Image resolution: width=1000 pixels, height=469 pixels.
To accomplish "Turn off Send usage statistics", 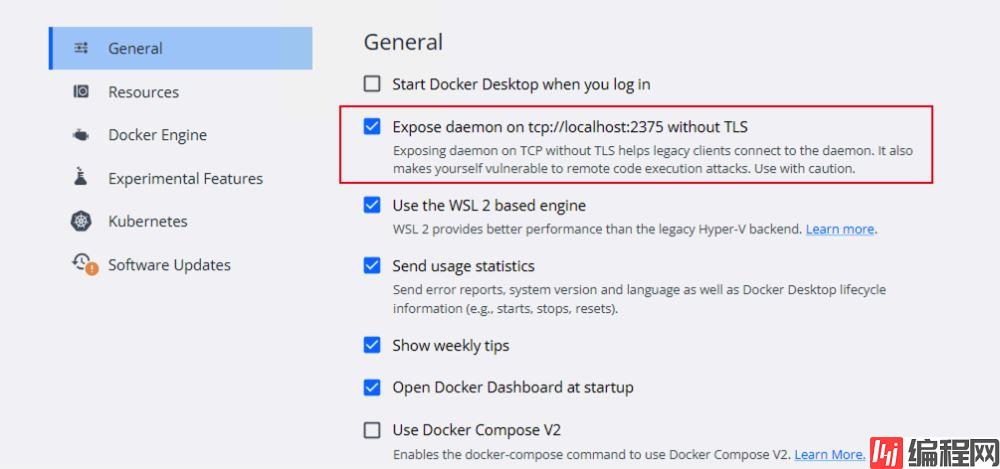I will 372,266.
